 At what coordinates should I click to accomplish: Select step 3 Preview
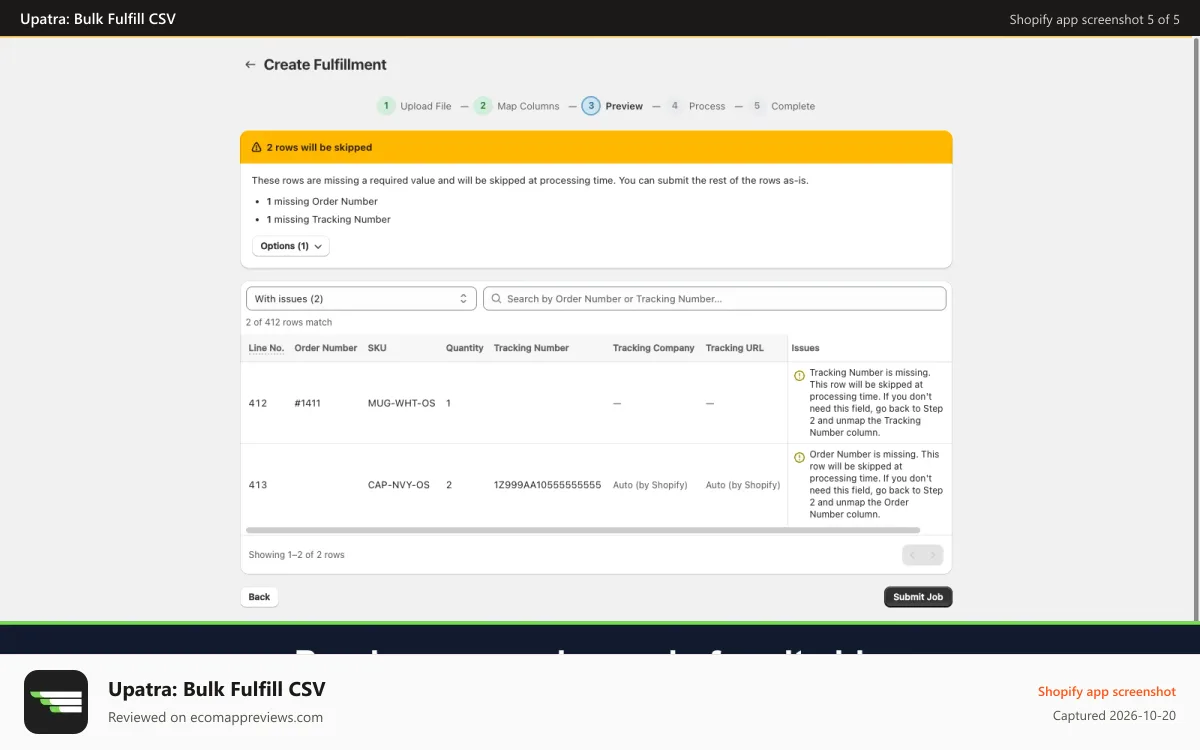(x=612, y=106)
